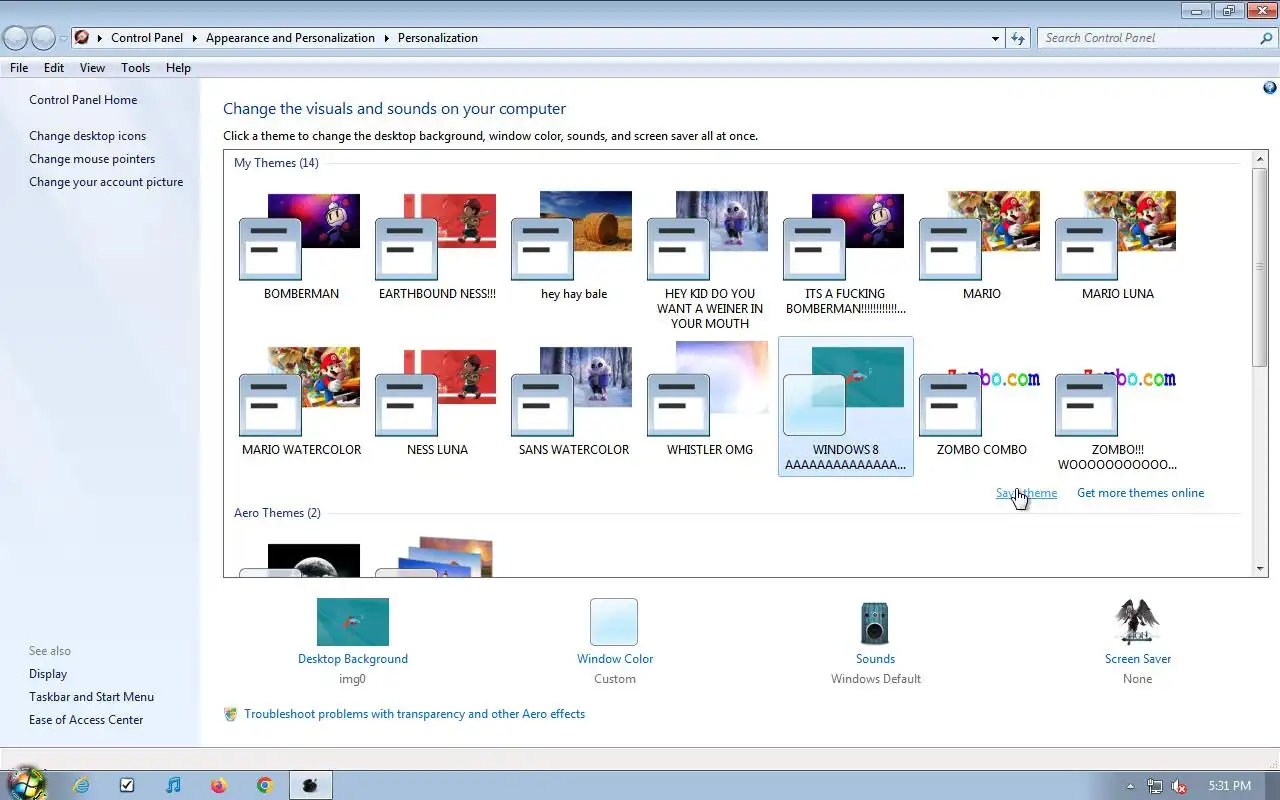Apply the ZOMBO!!! WOOOO theme
1280x800 pixels.
coord(1118,408)
